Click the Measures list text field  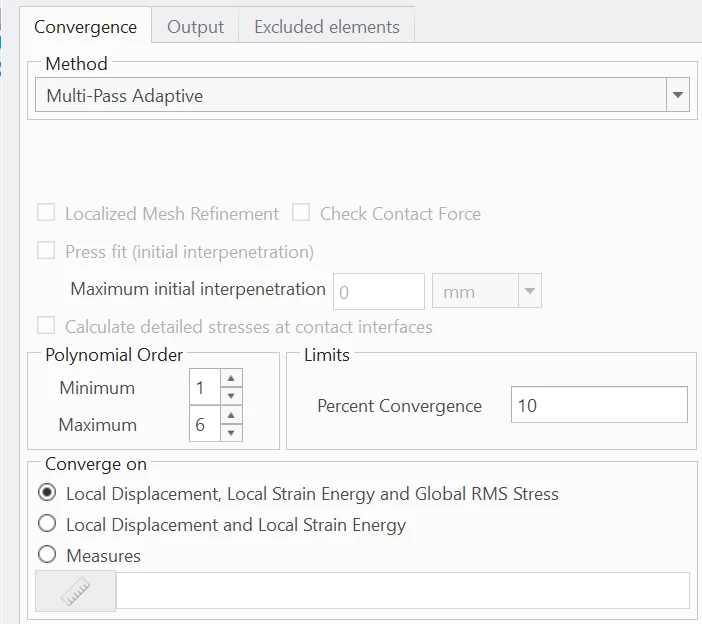pyautogui.click(x=402, y=590)
